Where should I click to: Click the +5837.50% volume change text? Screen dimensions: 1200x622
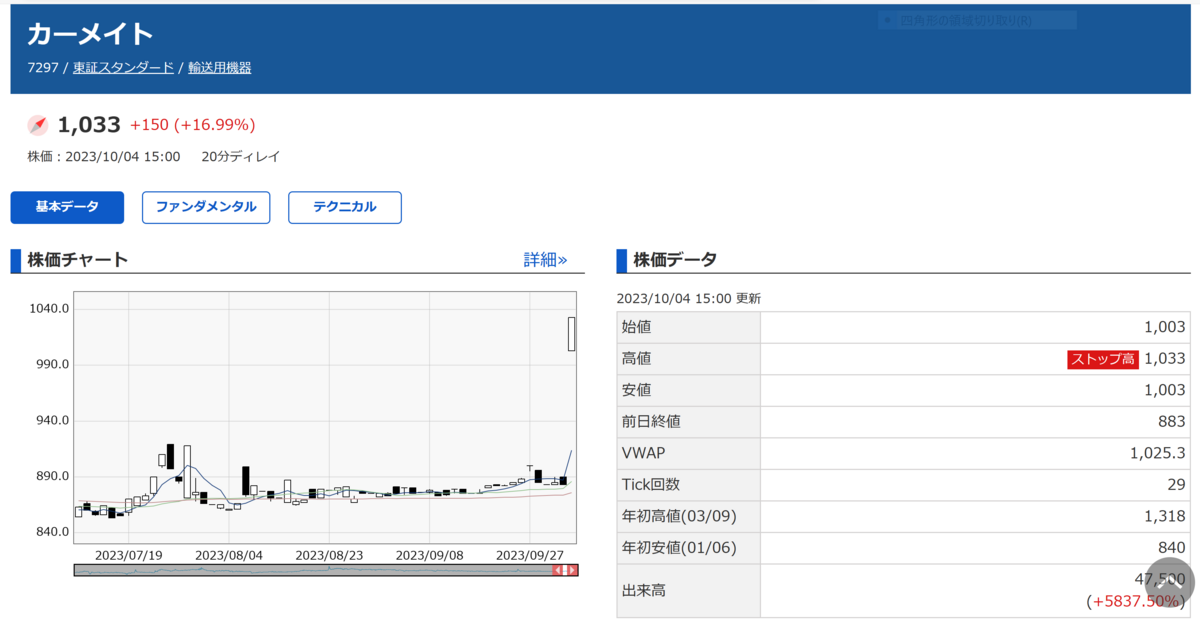[x=1137, y=601]
